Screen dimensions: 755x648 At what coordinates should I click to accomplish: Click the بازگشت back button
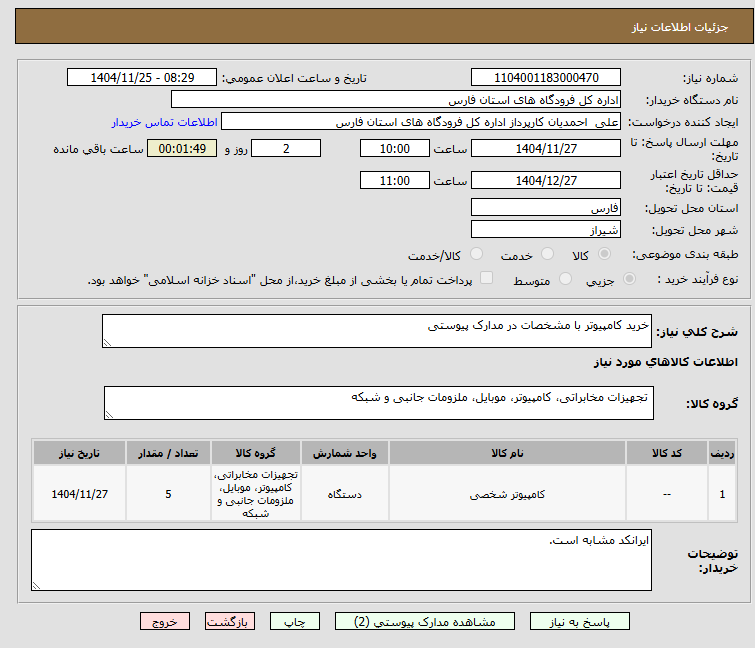[x=230, y=622]
